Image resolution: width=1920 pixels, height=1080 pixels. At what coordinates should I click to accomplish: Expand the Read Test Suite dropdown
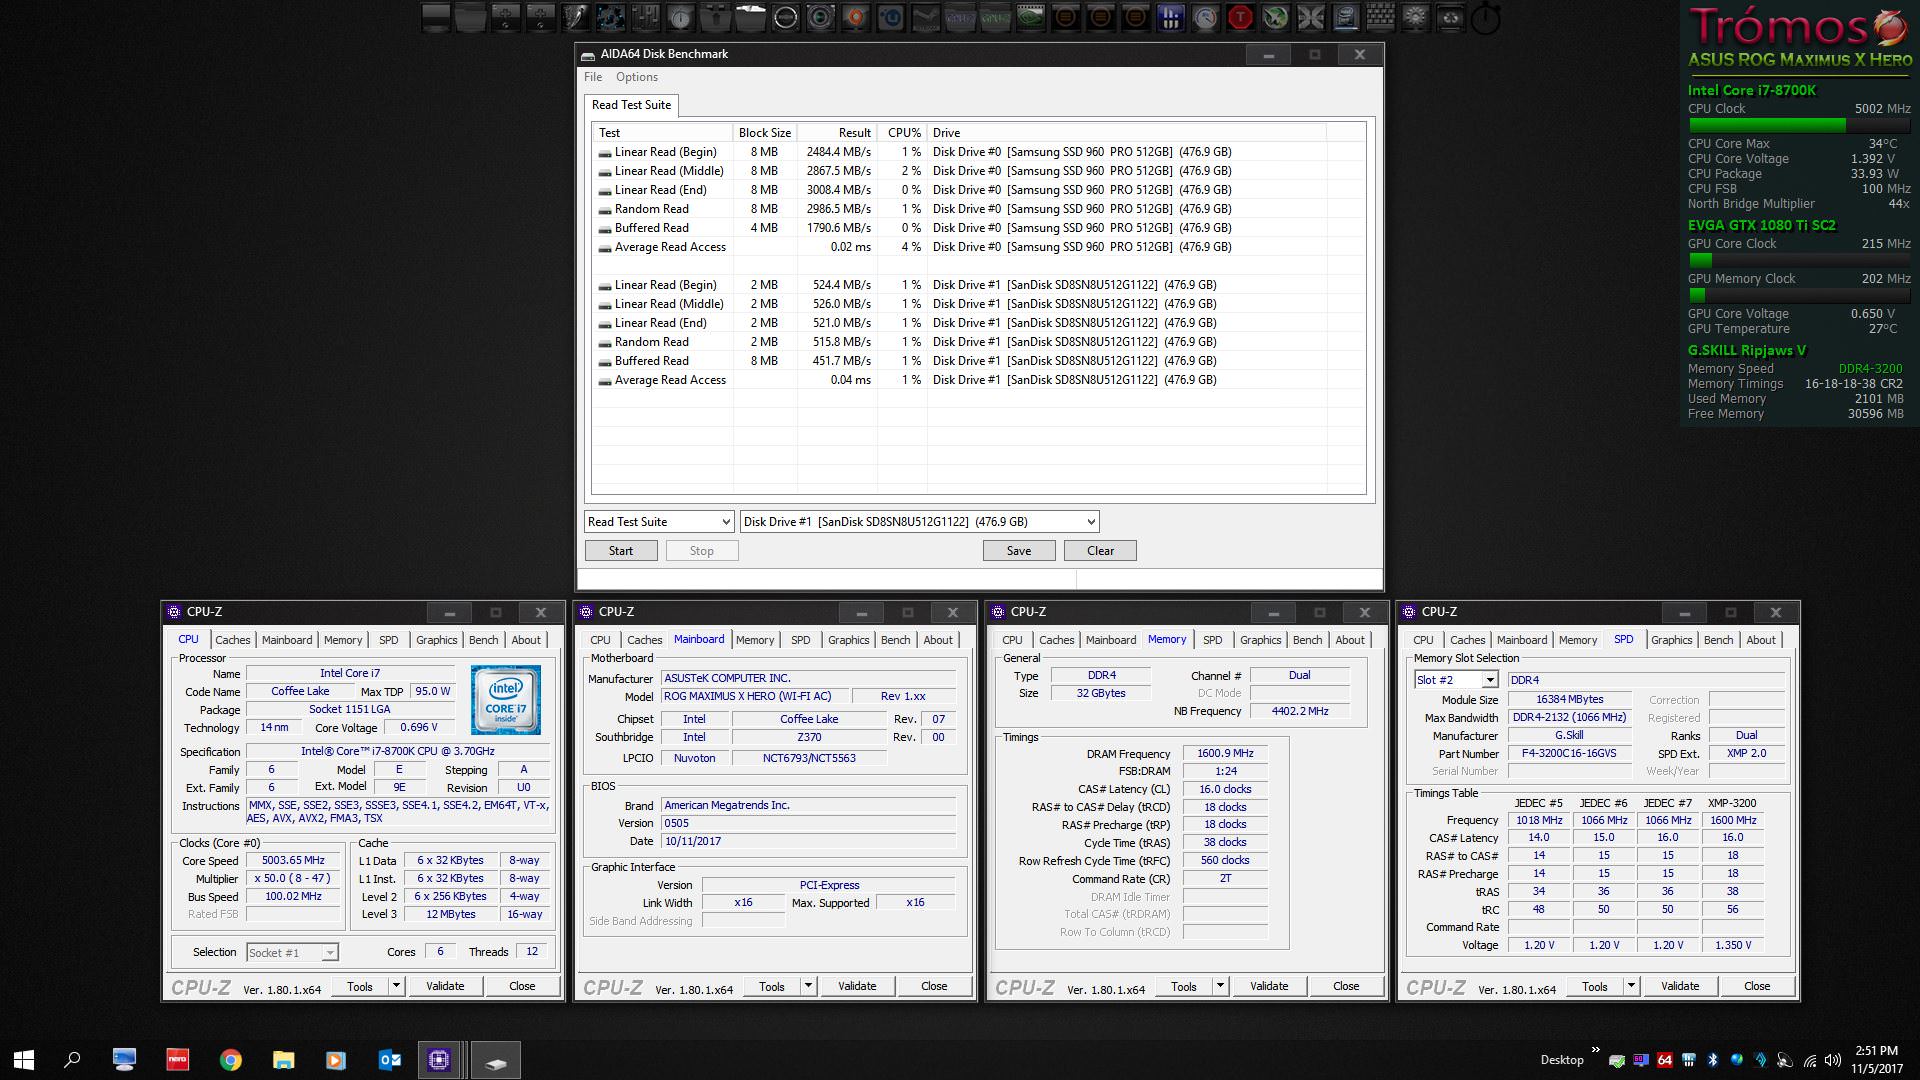coord(726,522)
